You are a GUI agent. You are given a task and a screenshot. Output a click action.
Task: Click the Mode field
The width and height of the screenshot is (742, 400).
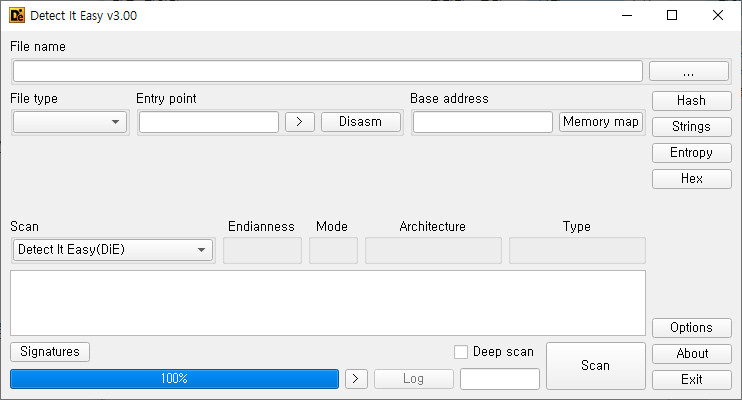pyautogui.click(x=333, y=250)
